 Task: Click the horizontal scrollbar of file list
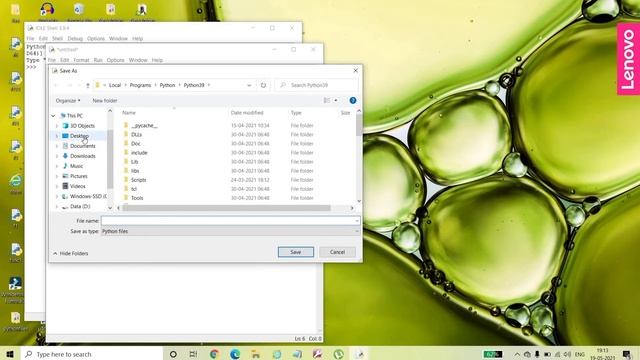coord(227,208)
